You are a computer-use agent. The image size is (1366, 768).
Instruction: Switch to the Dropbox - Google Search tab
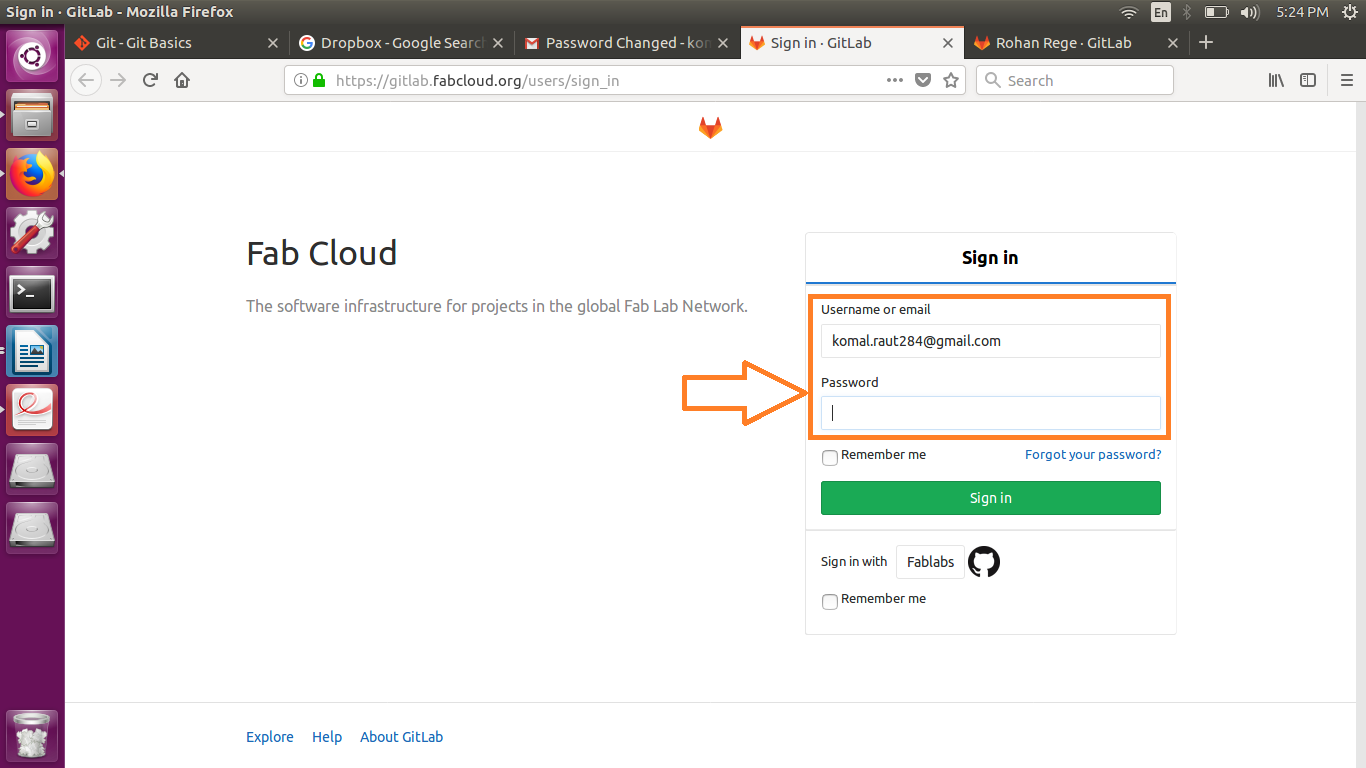coord(403,43)
